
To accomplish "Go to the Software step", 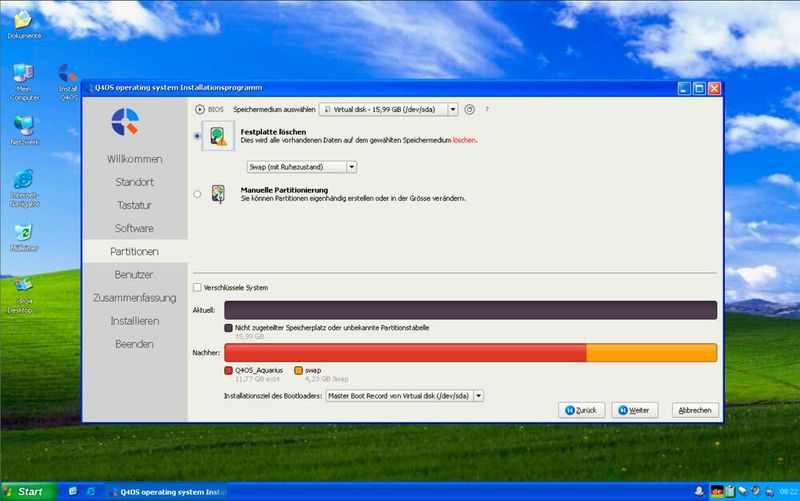I will (x=135, y=228).
